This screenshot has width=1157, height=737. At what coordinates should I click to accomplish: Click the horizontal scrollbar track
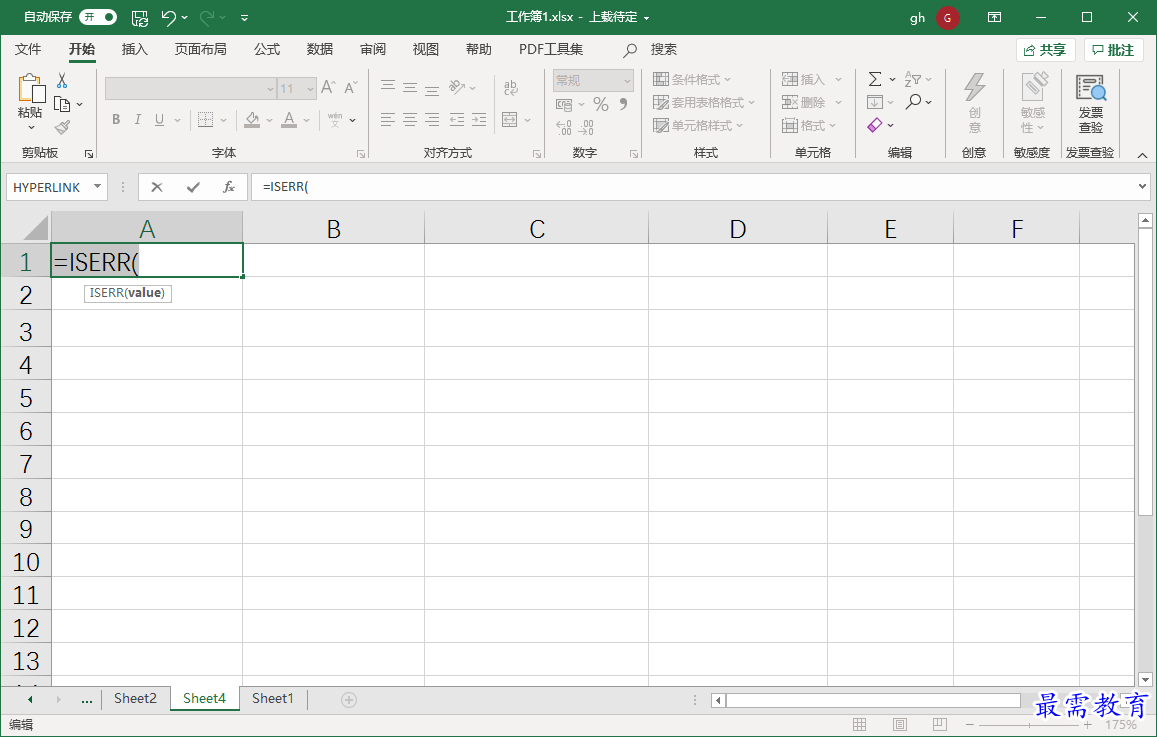click(x=873, y=700)
